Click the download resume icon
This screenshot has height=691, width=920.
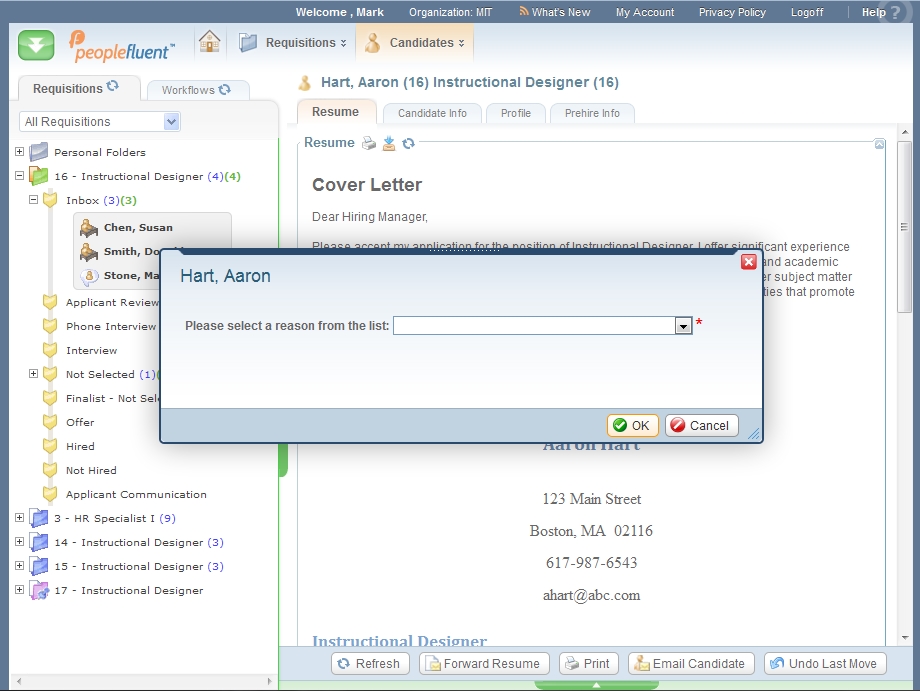click(389, 143)
